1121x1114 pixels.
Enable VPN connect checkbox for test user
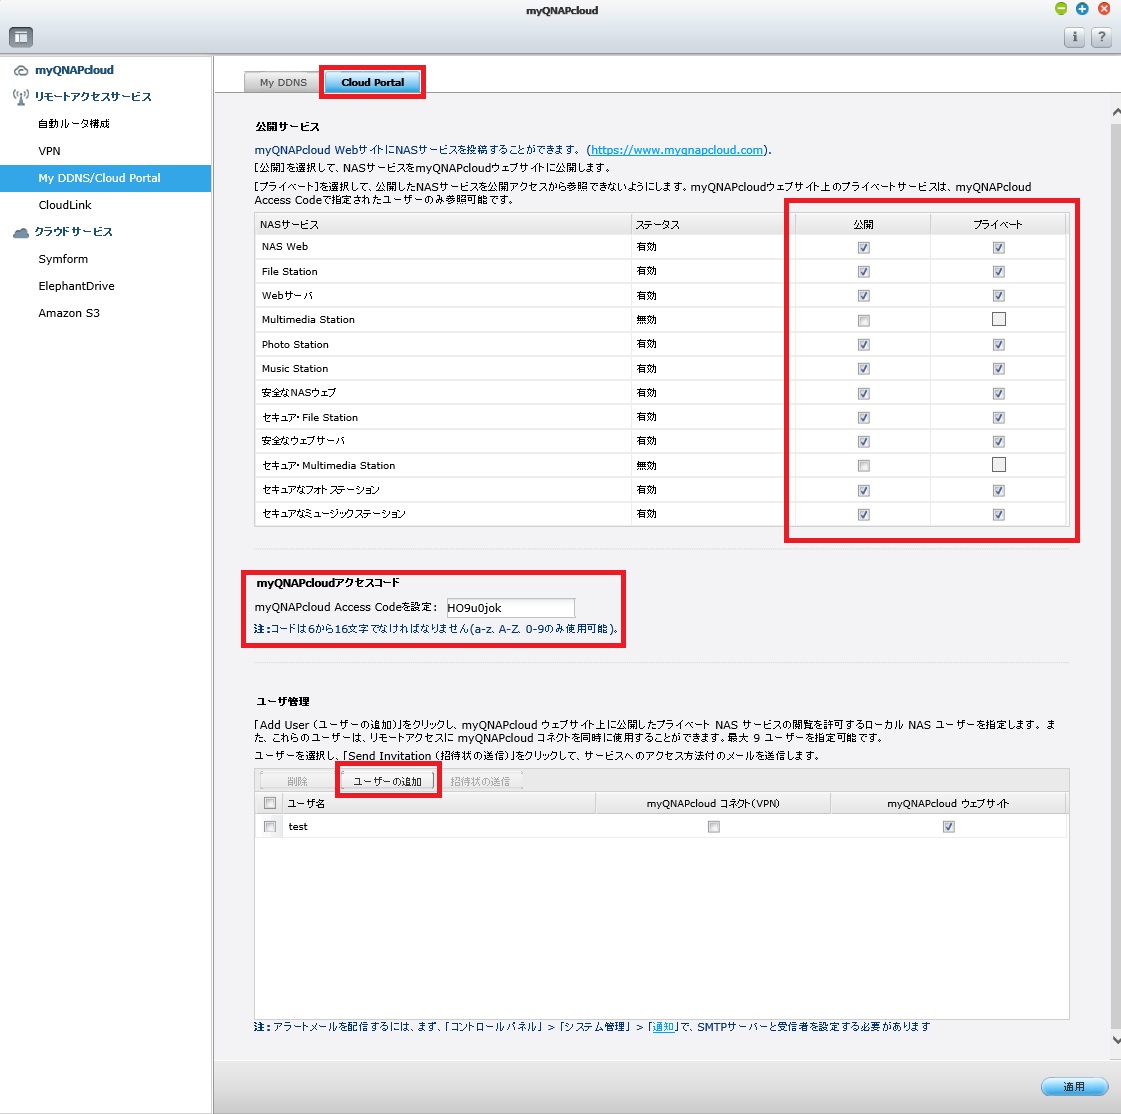(713, 827)
